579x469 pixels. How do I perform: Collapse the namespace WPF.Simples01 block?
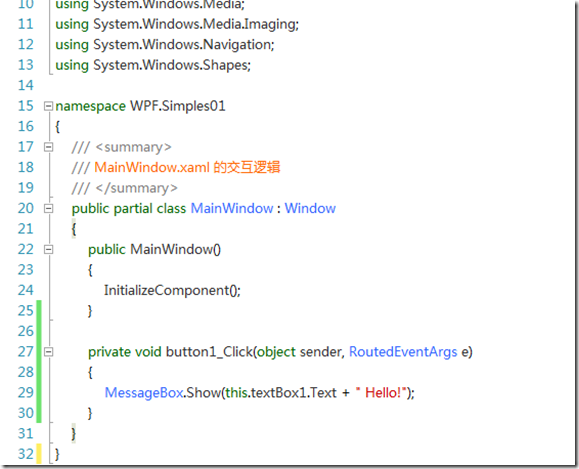(x=48, y=106)
